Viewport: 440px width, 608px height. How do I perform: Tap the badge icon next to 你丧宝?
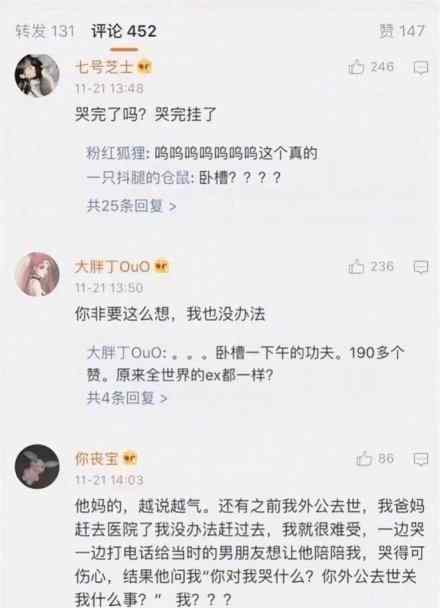click(130, 459)
